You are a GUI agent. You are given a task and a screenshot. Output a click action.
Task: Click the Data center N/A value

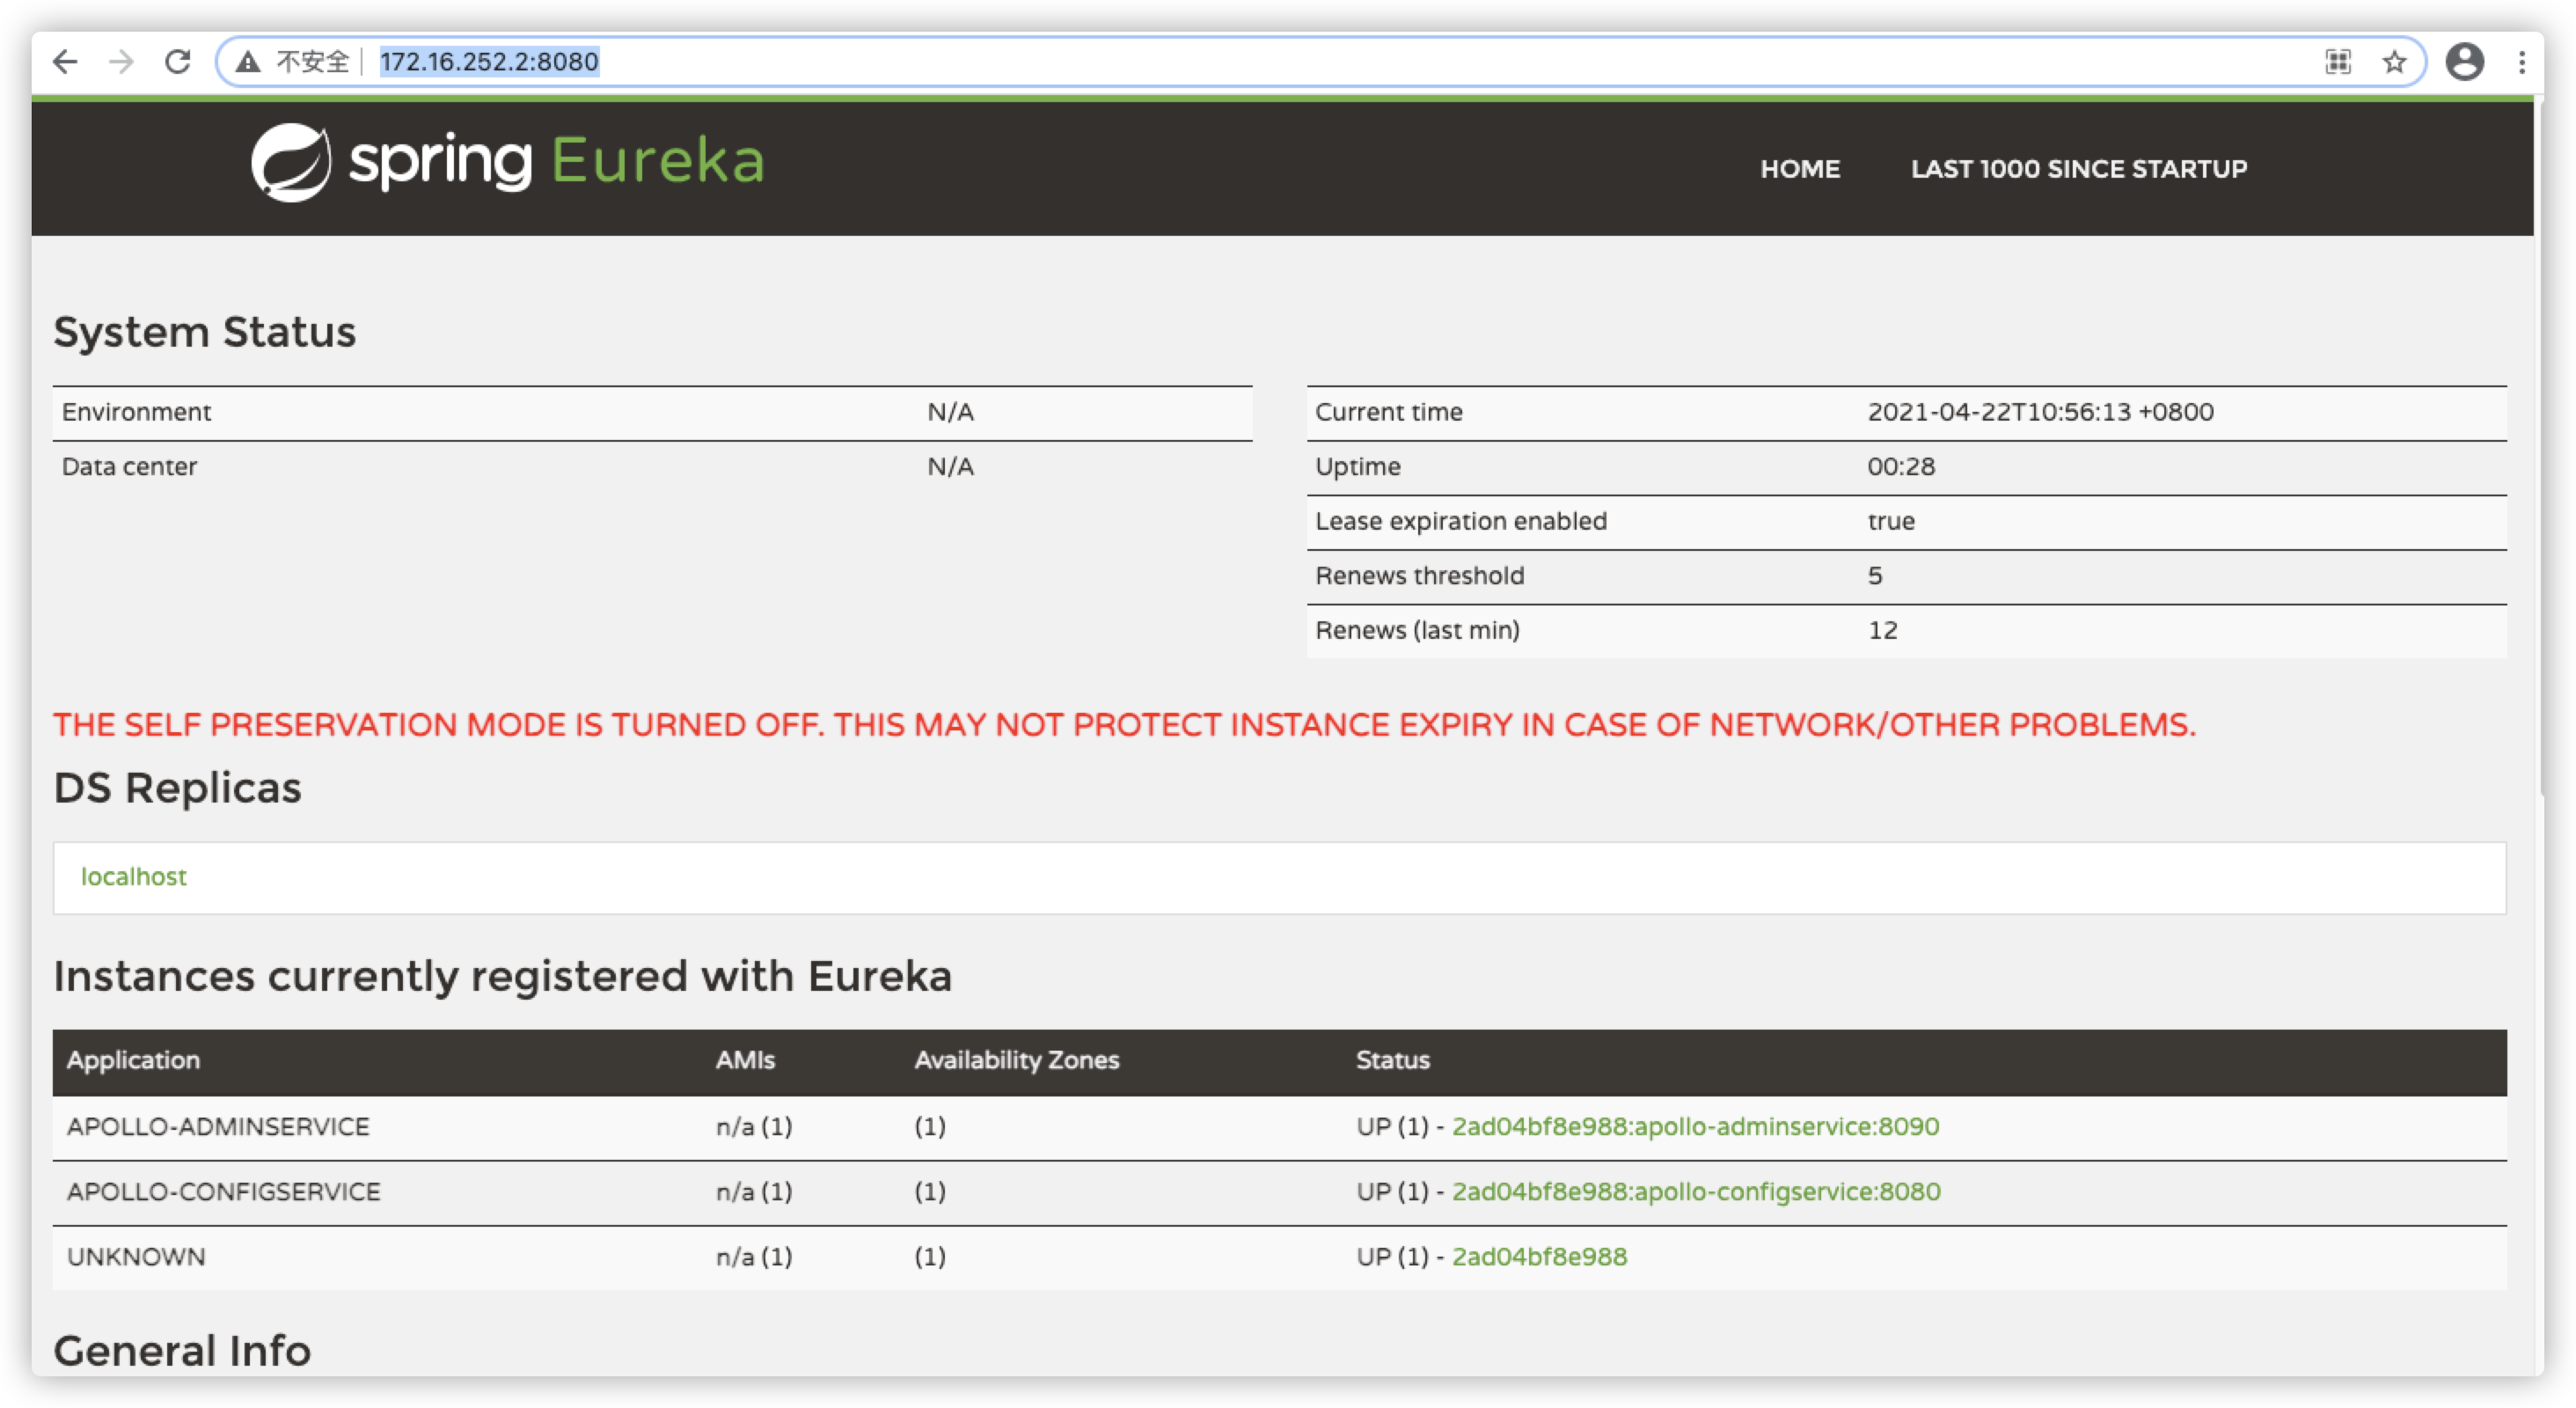[x=950, y=467]
